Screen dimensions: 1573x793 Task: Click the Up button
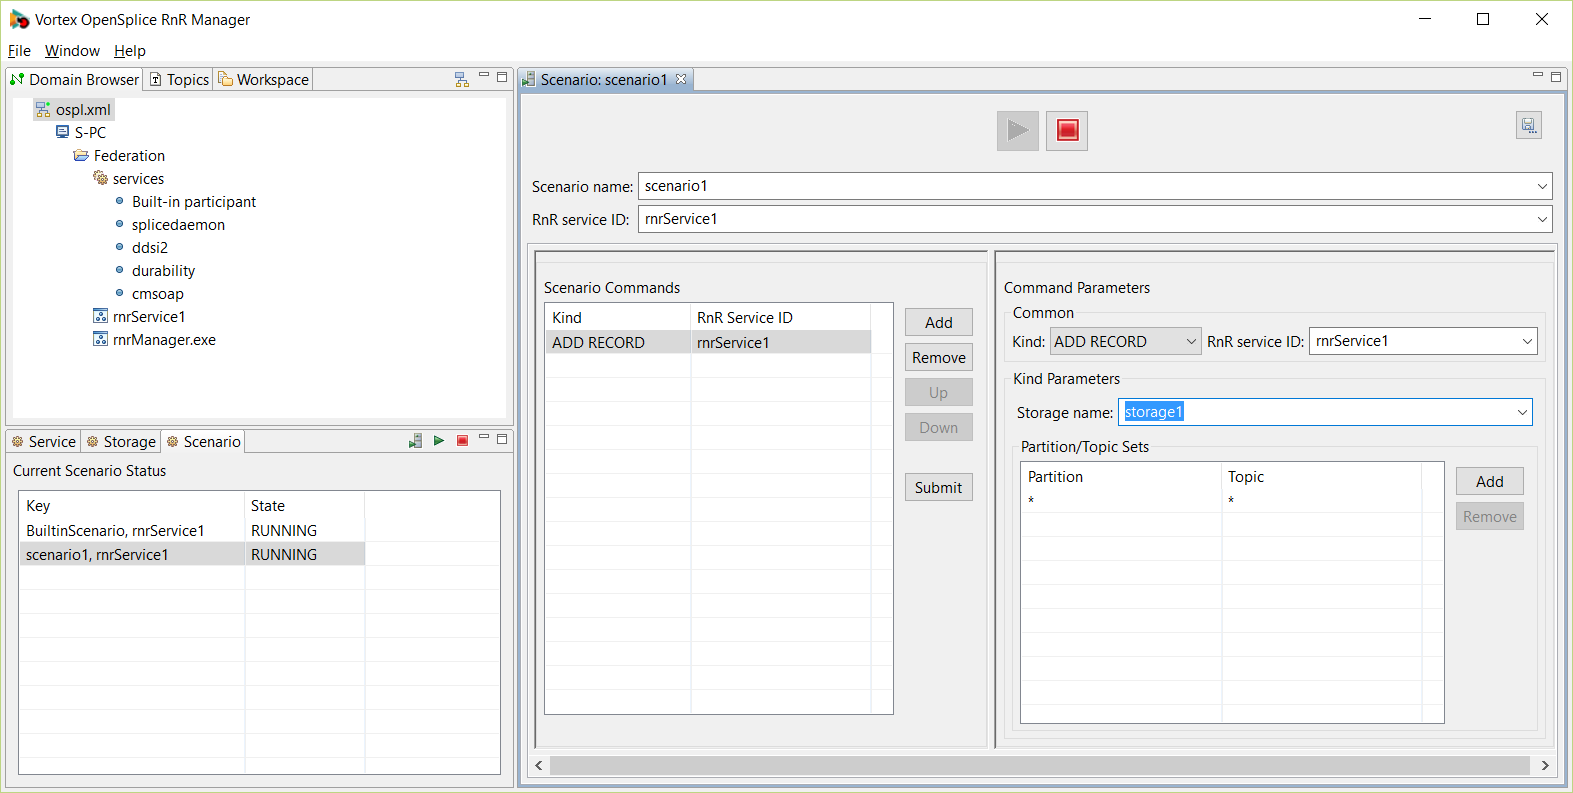click(x=939, y=392)
